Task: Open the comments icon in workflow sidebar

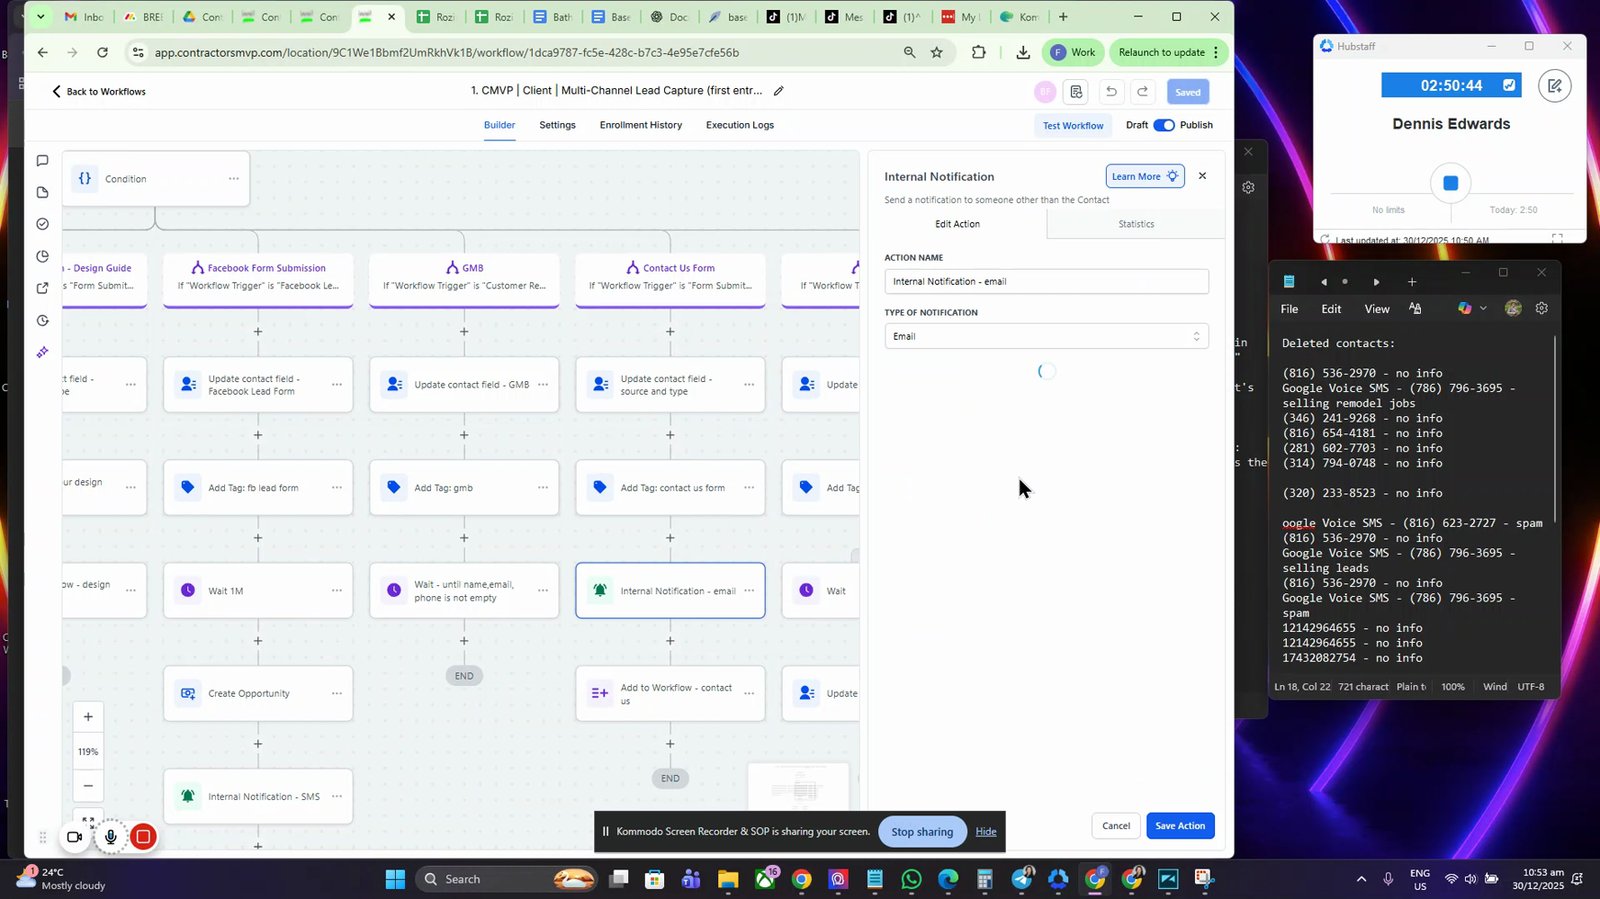Action: 42,160
